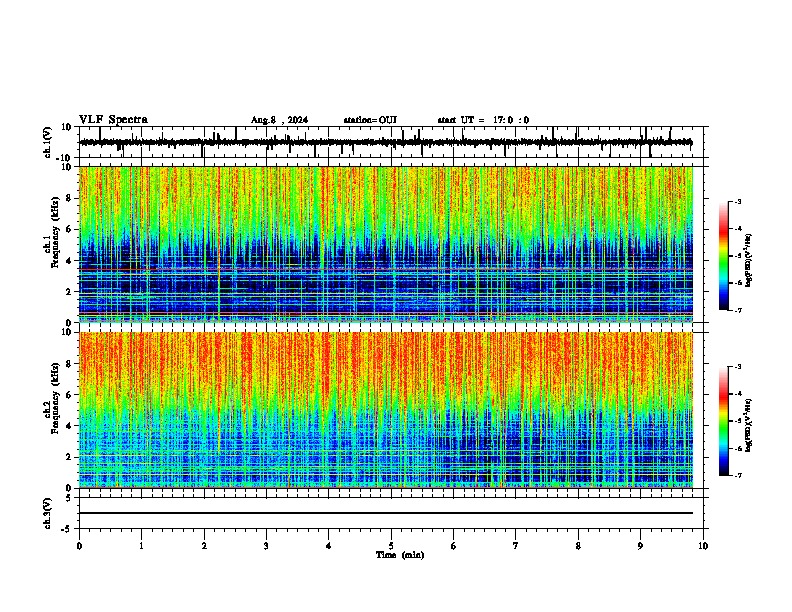This screenshot has width=792, height=612.
Task: Click time axis tick label "6"
Action: coord(454,546)
